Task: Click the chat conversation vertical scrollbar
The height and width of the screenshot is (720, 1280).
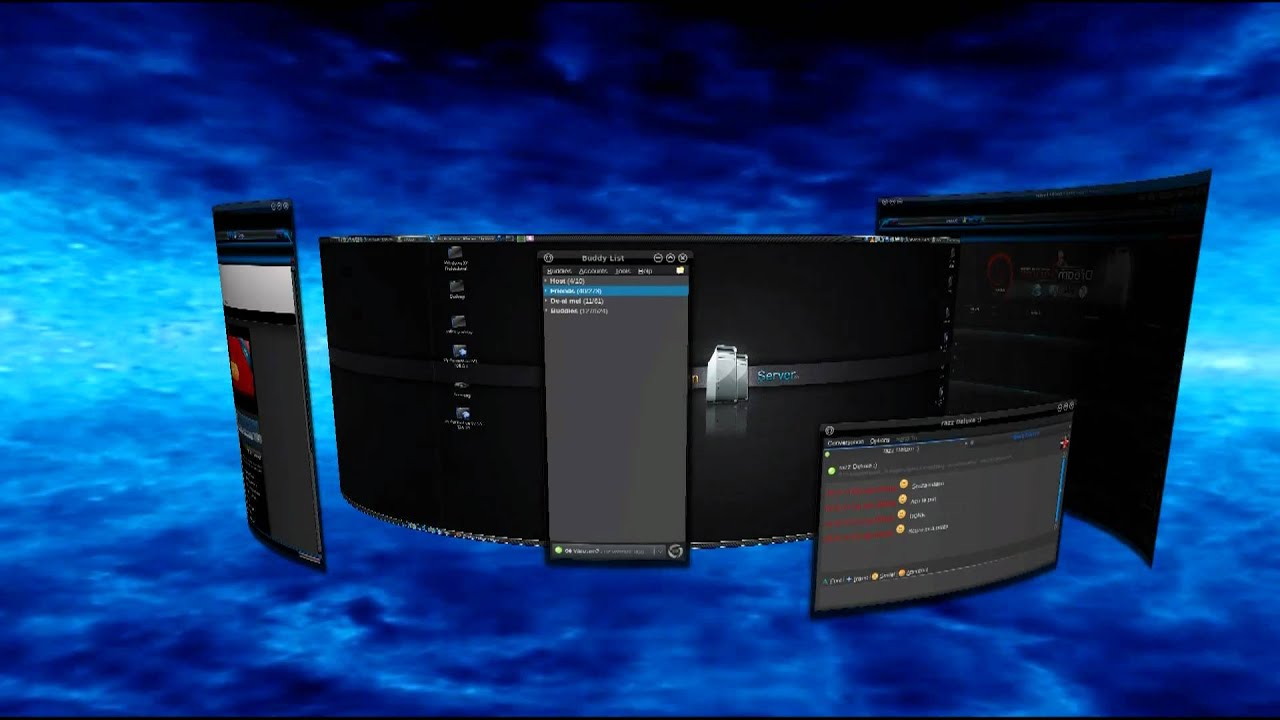Action: [1061, 489]
